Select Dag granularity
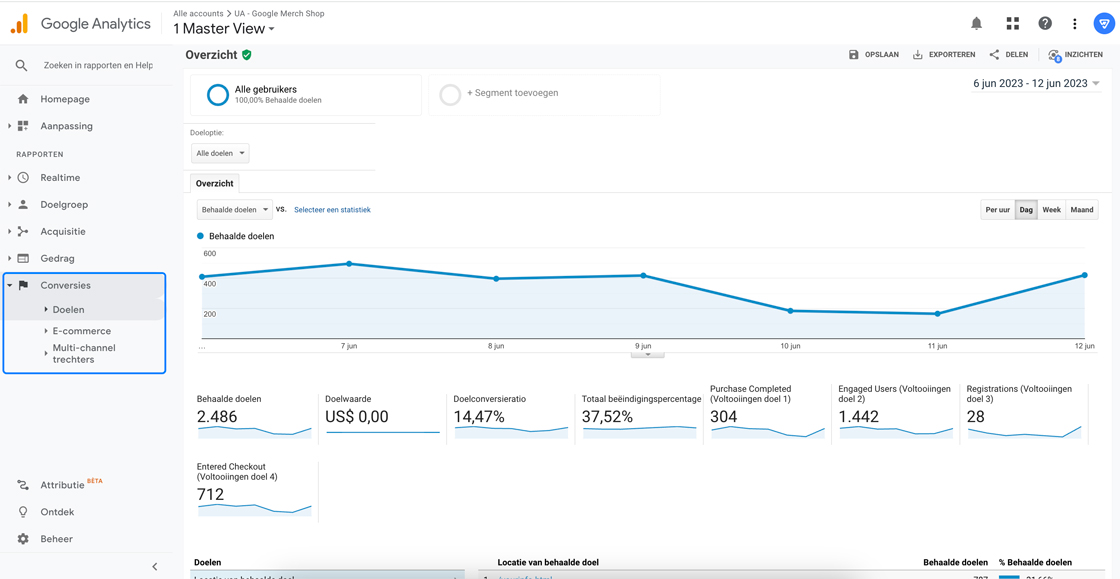1120x579 pixels. [1026, 210]
